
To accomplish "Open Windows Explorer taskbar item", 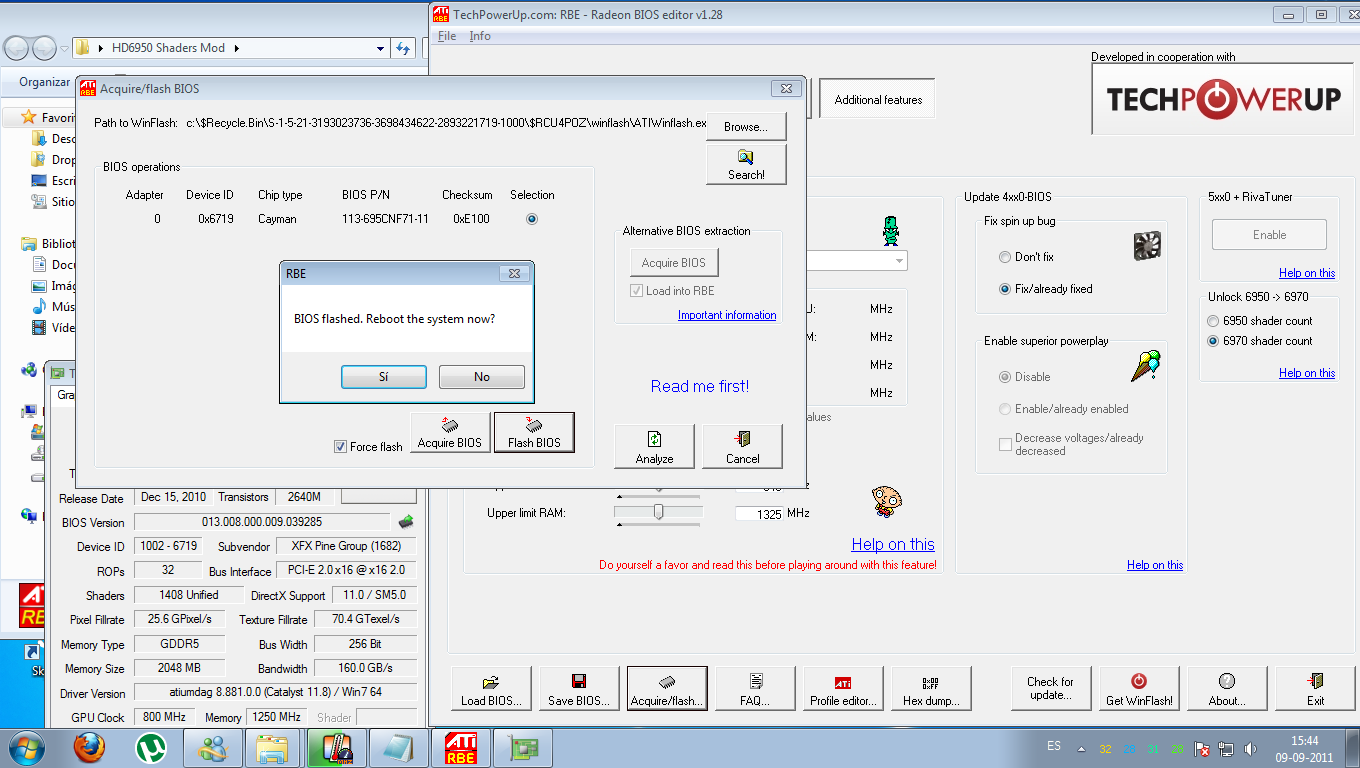I will tap(273, 748).
